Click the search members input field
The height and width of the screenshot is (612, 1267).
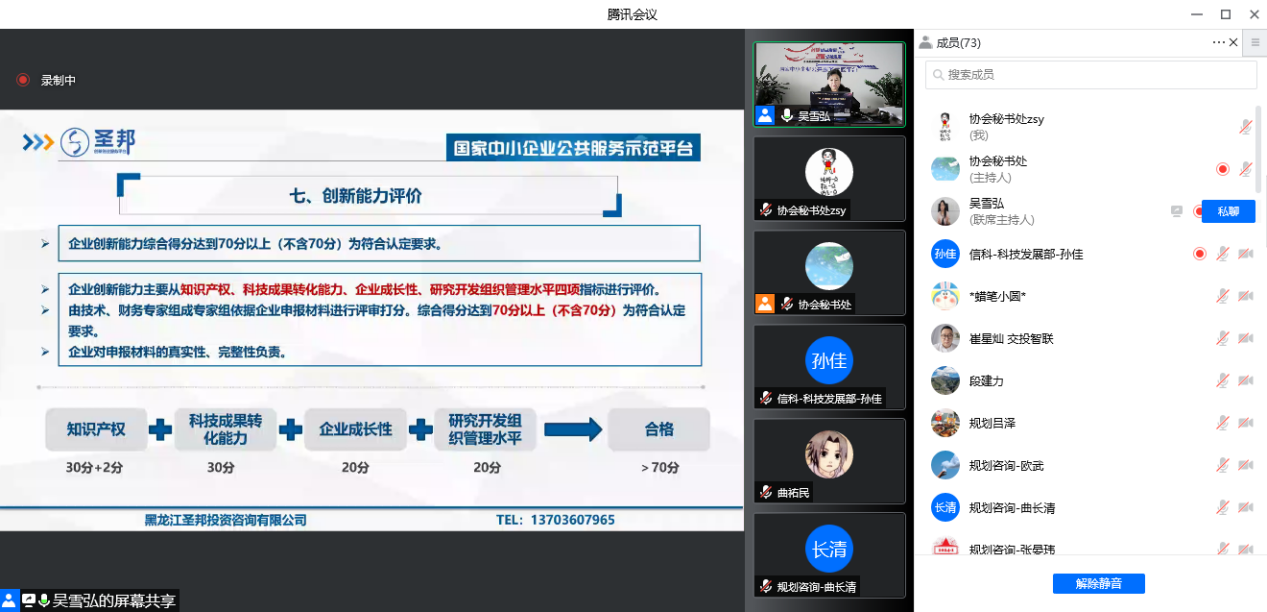[x=1090, y=75]
